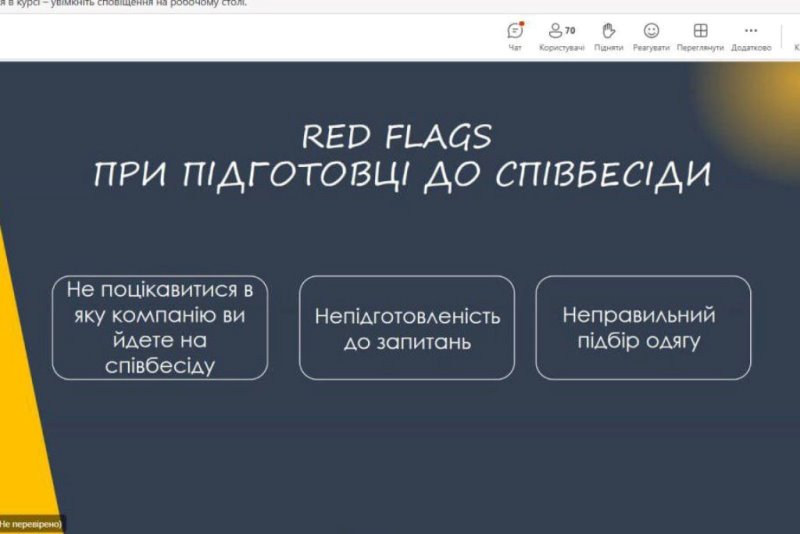Click the 'Не перевірено' label
800x534 pixels.
tap(31, 524)
